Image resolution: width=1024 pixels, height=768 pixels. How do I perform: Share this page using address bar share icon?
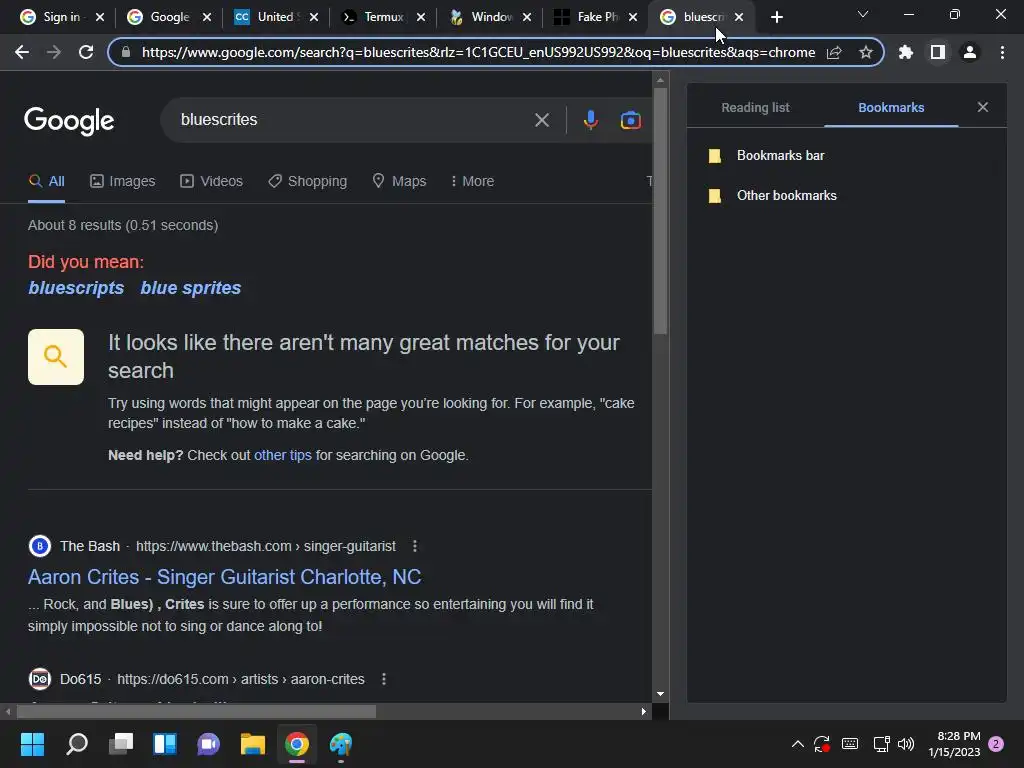pyautogui.click(x=834, y=52)
